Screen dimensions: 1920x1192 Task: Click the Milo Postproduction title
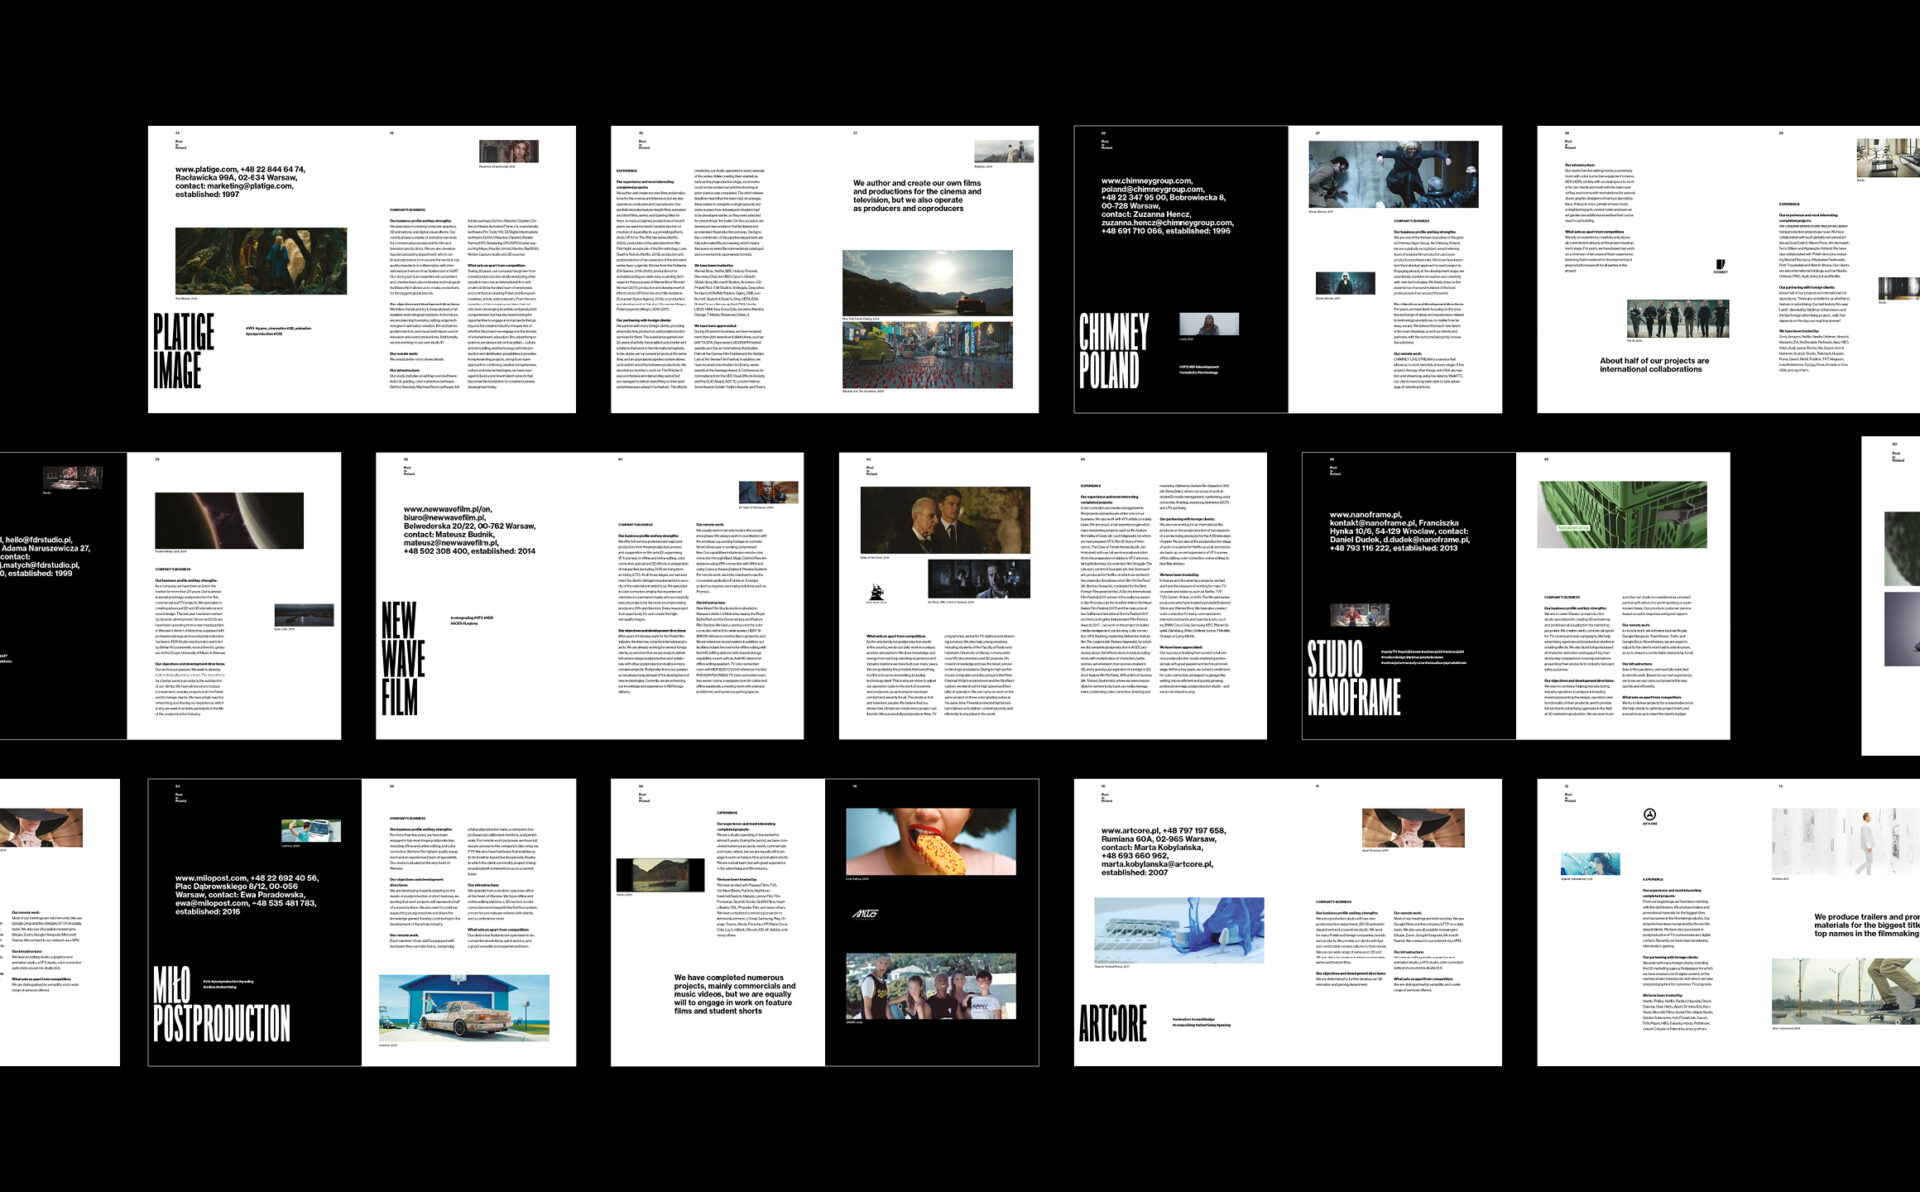pyautogui.click(x=221, y=1005)
